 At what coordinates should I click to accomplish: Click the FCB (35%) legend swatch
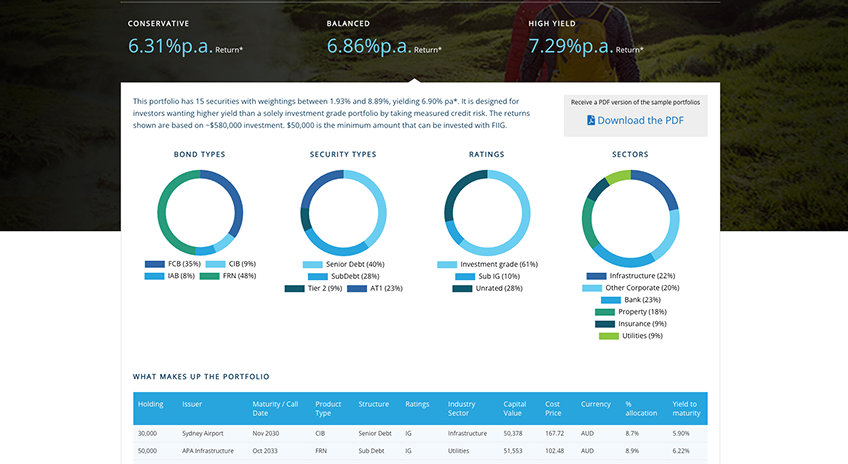pos(155,264)
